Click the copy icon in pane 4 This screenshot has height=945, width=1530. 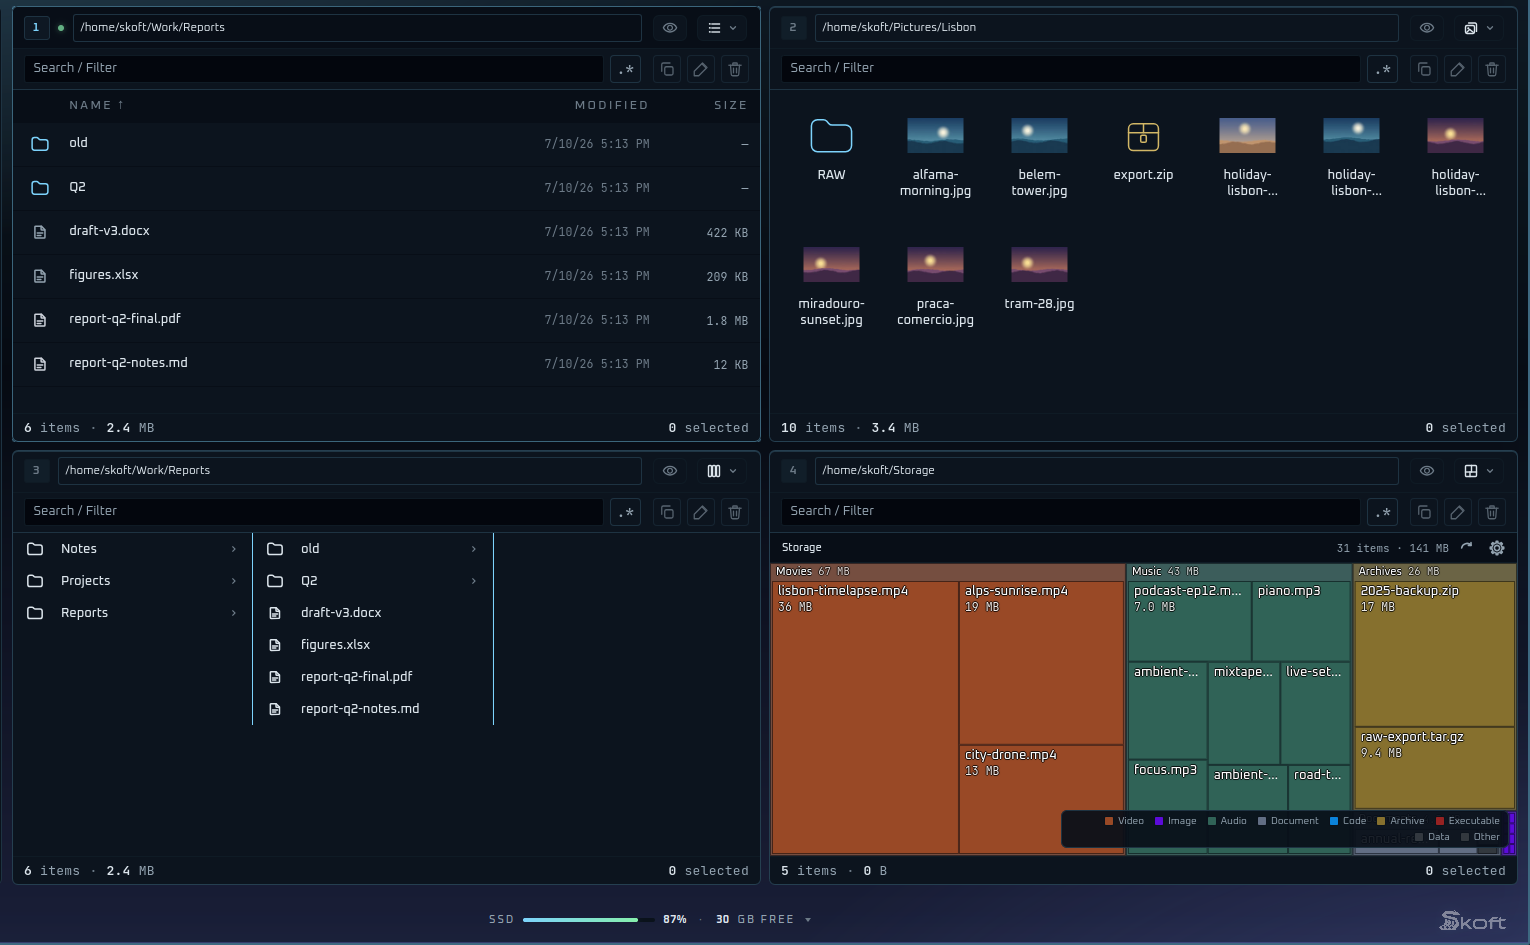click(1424, 512)
